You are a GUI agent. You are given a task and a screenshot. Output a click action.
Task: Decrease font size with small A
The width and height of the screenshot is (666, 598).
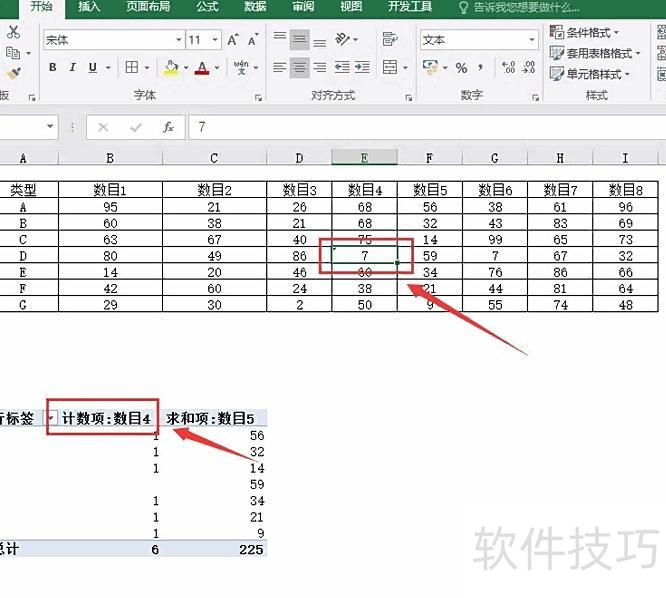(x=253, y=40)
